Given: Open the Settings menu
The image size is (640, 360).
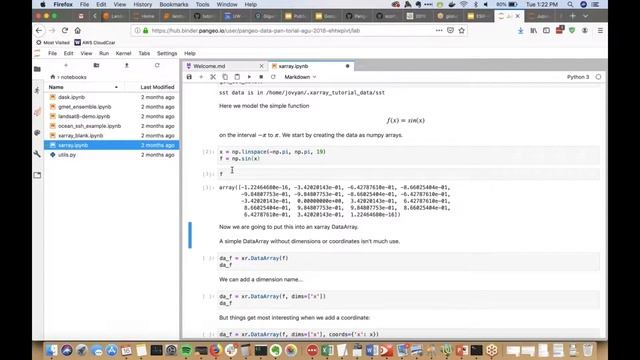Looking at the screenshot, I should pyautogui.click(x=167, y=53).
